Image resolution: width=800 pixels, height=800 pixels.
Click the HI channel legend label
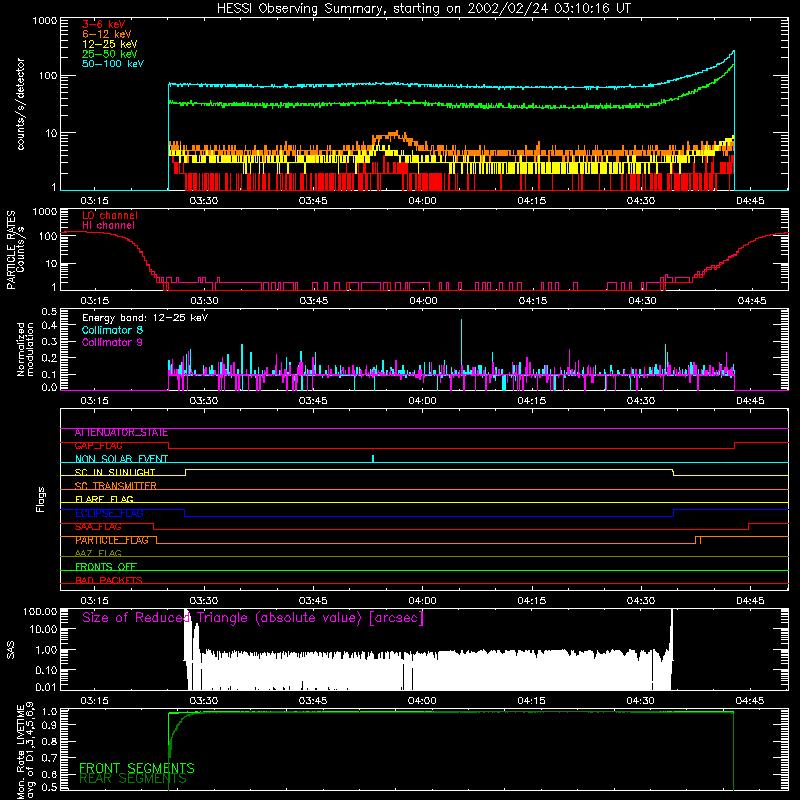coord(108,225)
